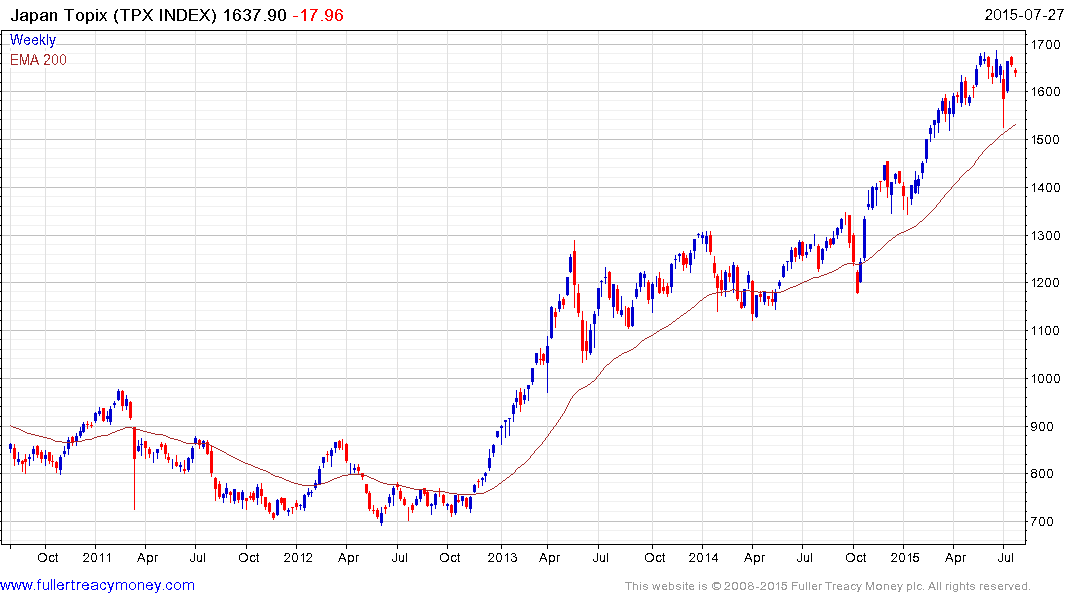Click the Weekly label
This screenshot has width=1075, height=600.
tap(33, 40)
